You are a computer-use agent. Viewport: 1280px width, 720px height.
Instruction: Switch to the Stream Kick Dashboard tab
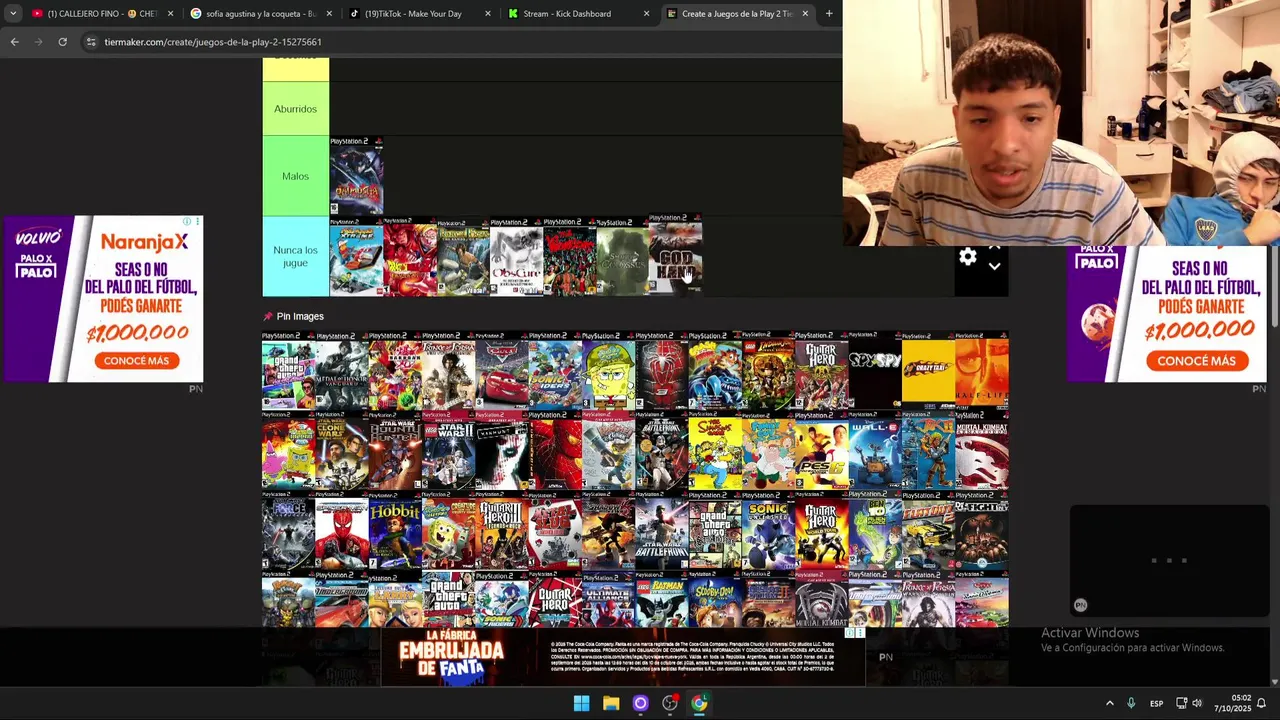tap(570, 13)
